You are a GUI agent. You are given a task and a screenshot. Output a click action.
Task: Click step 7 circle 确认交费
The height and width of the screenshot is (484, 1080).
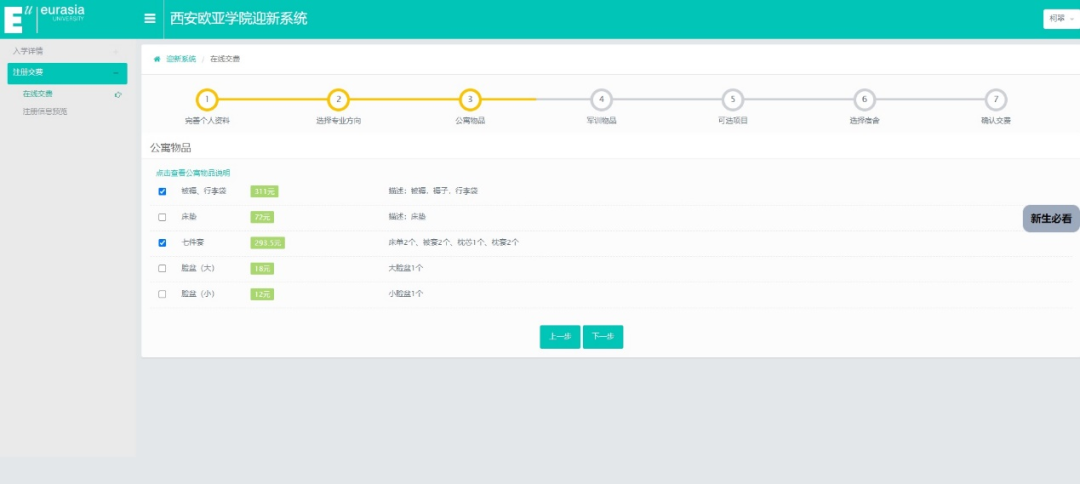point(995,99)
